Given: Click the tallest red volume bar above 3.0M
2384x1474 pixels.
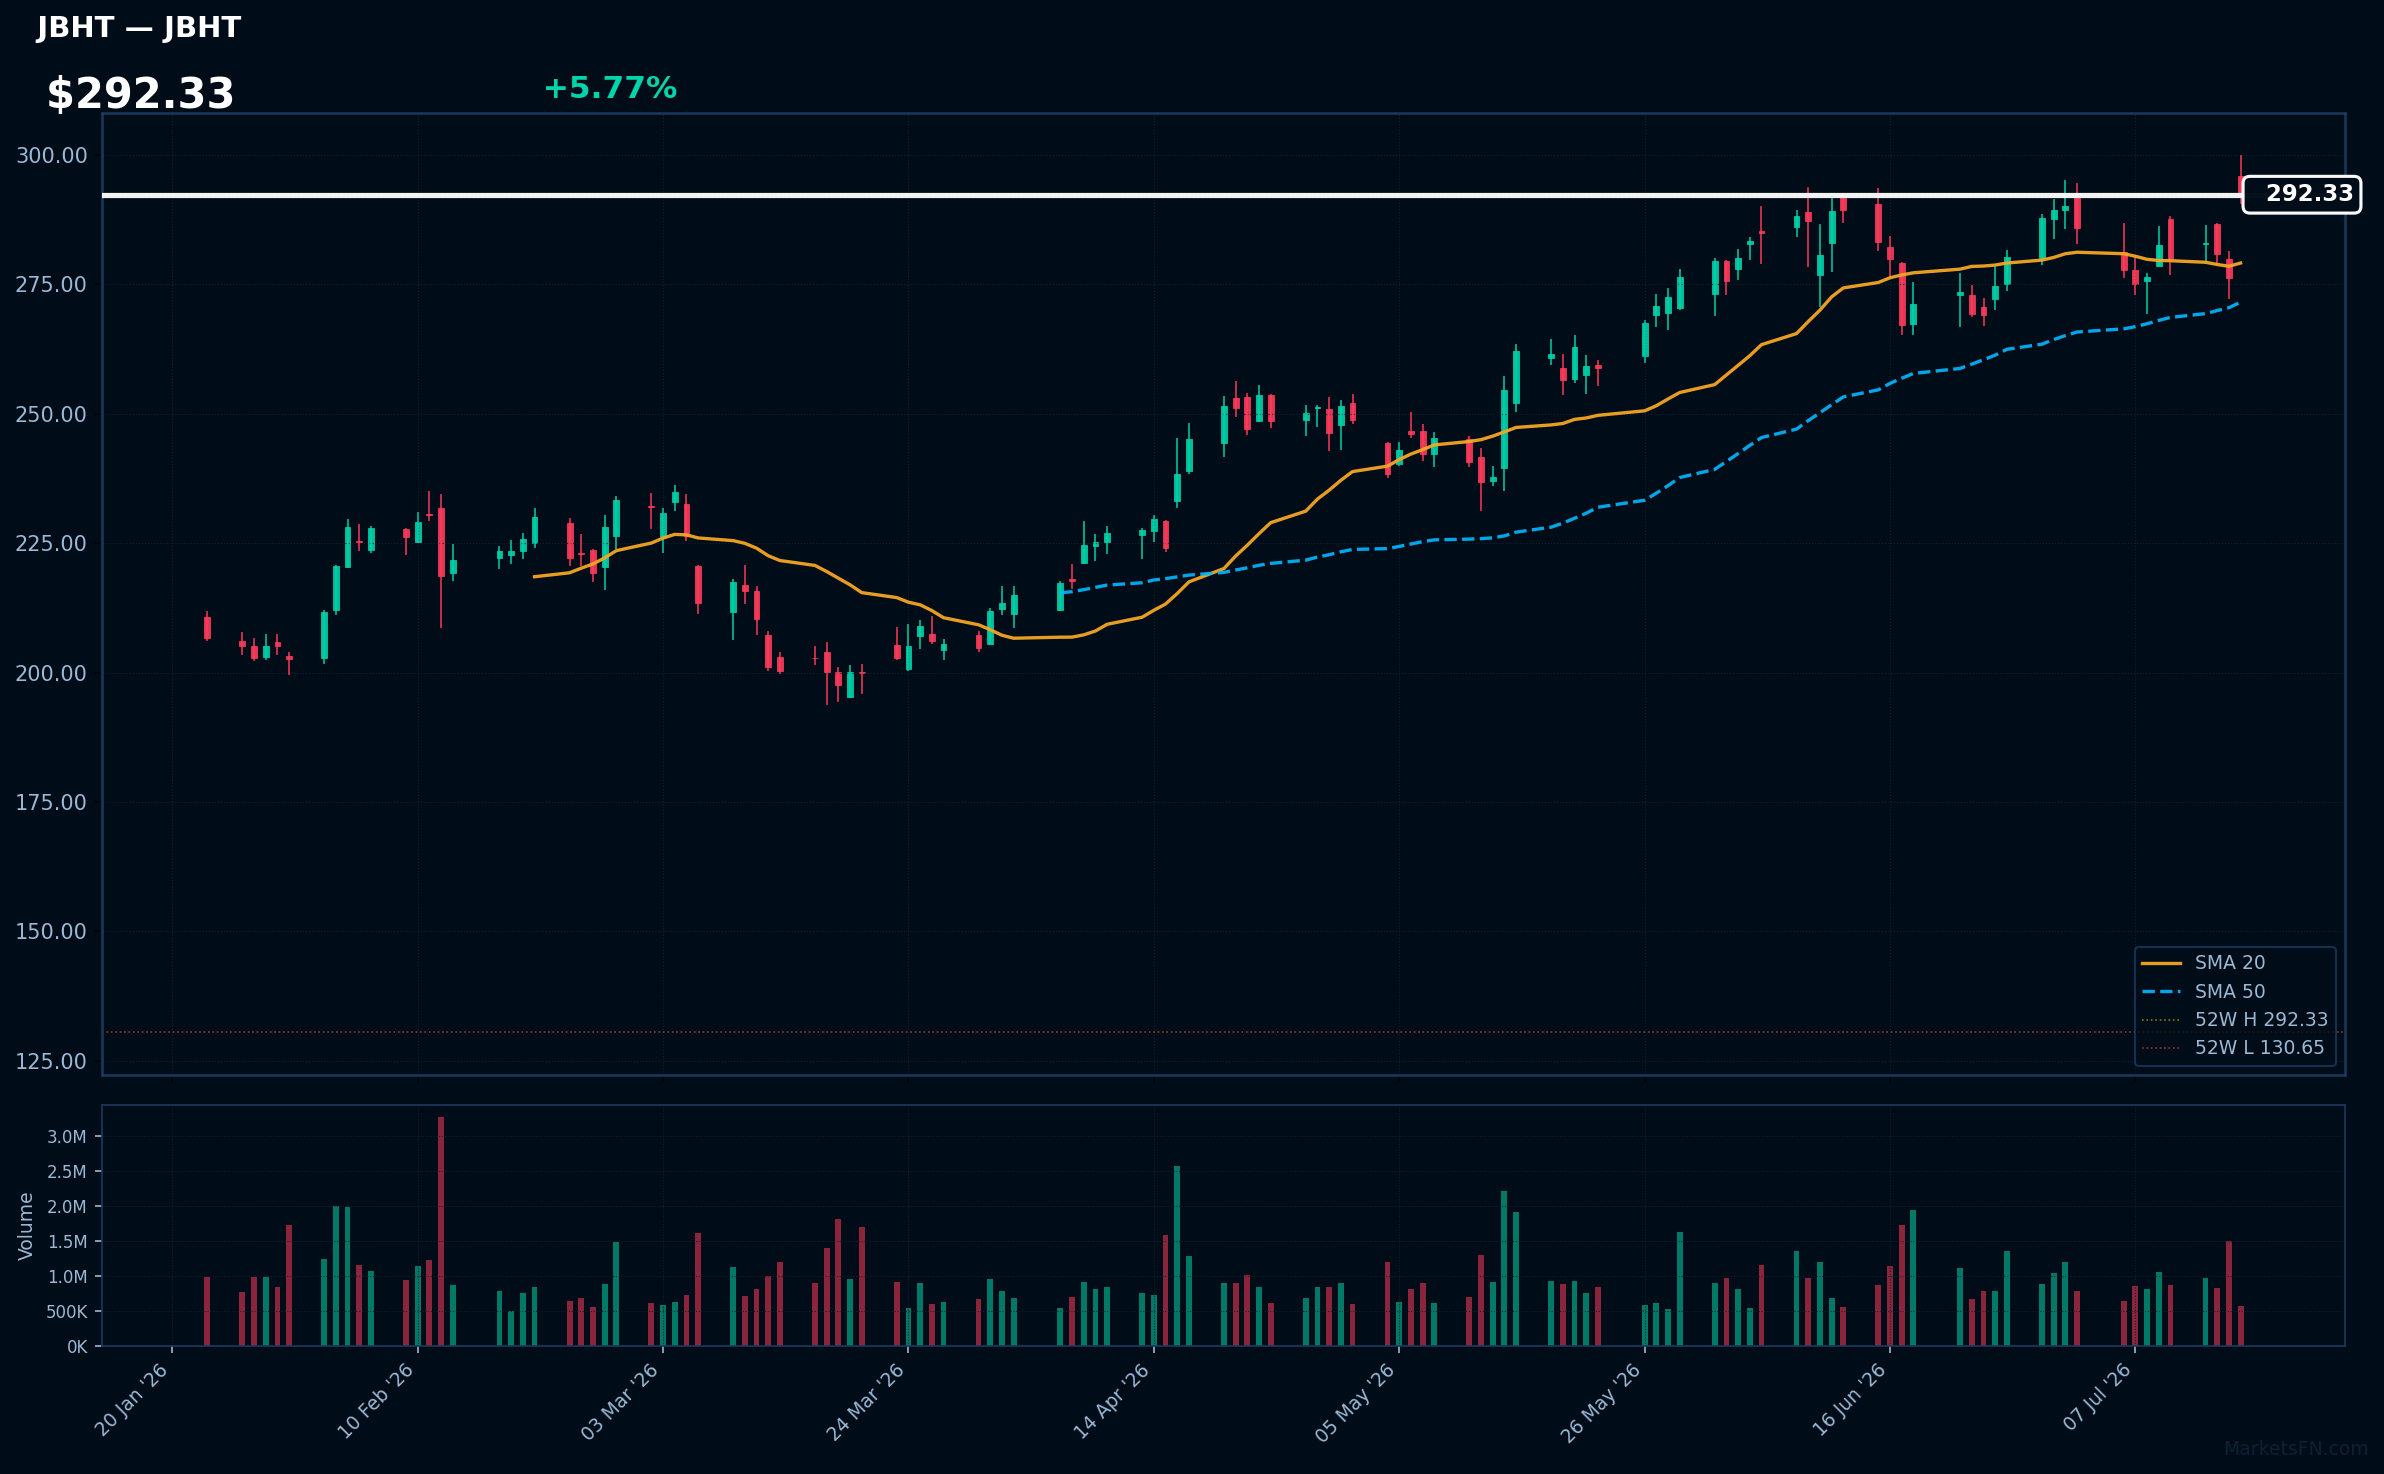Looking at the screenshot, I should point(441,1231).
